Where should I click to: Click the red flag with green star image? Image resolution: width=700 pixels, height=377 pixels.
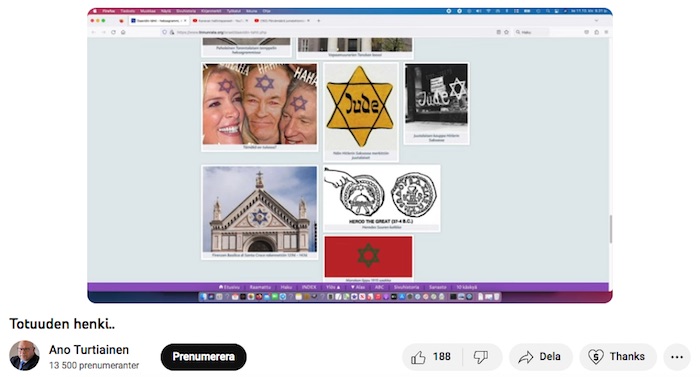click(x=368, y=256)
